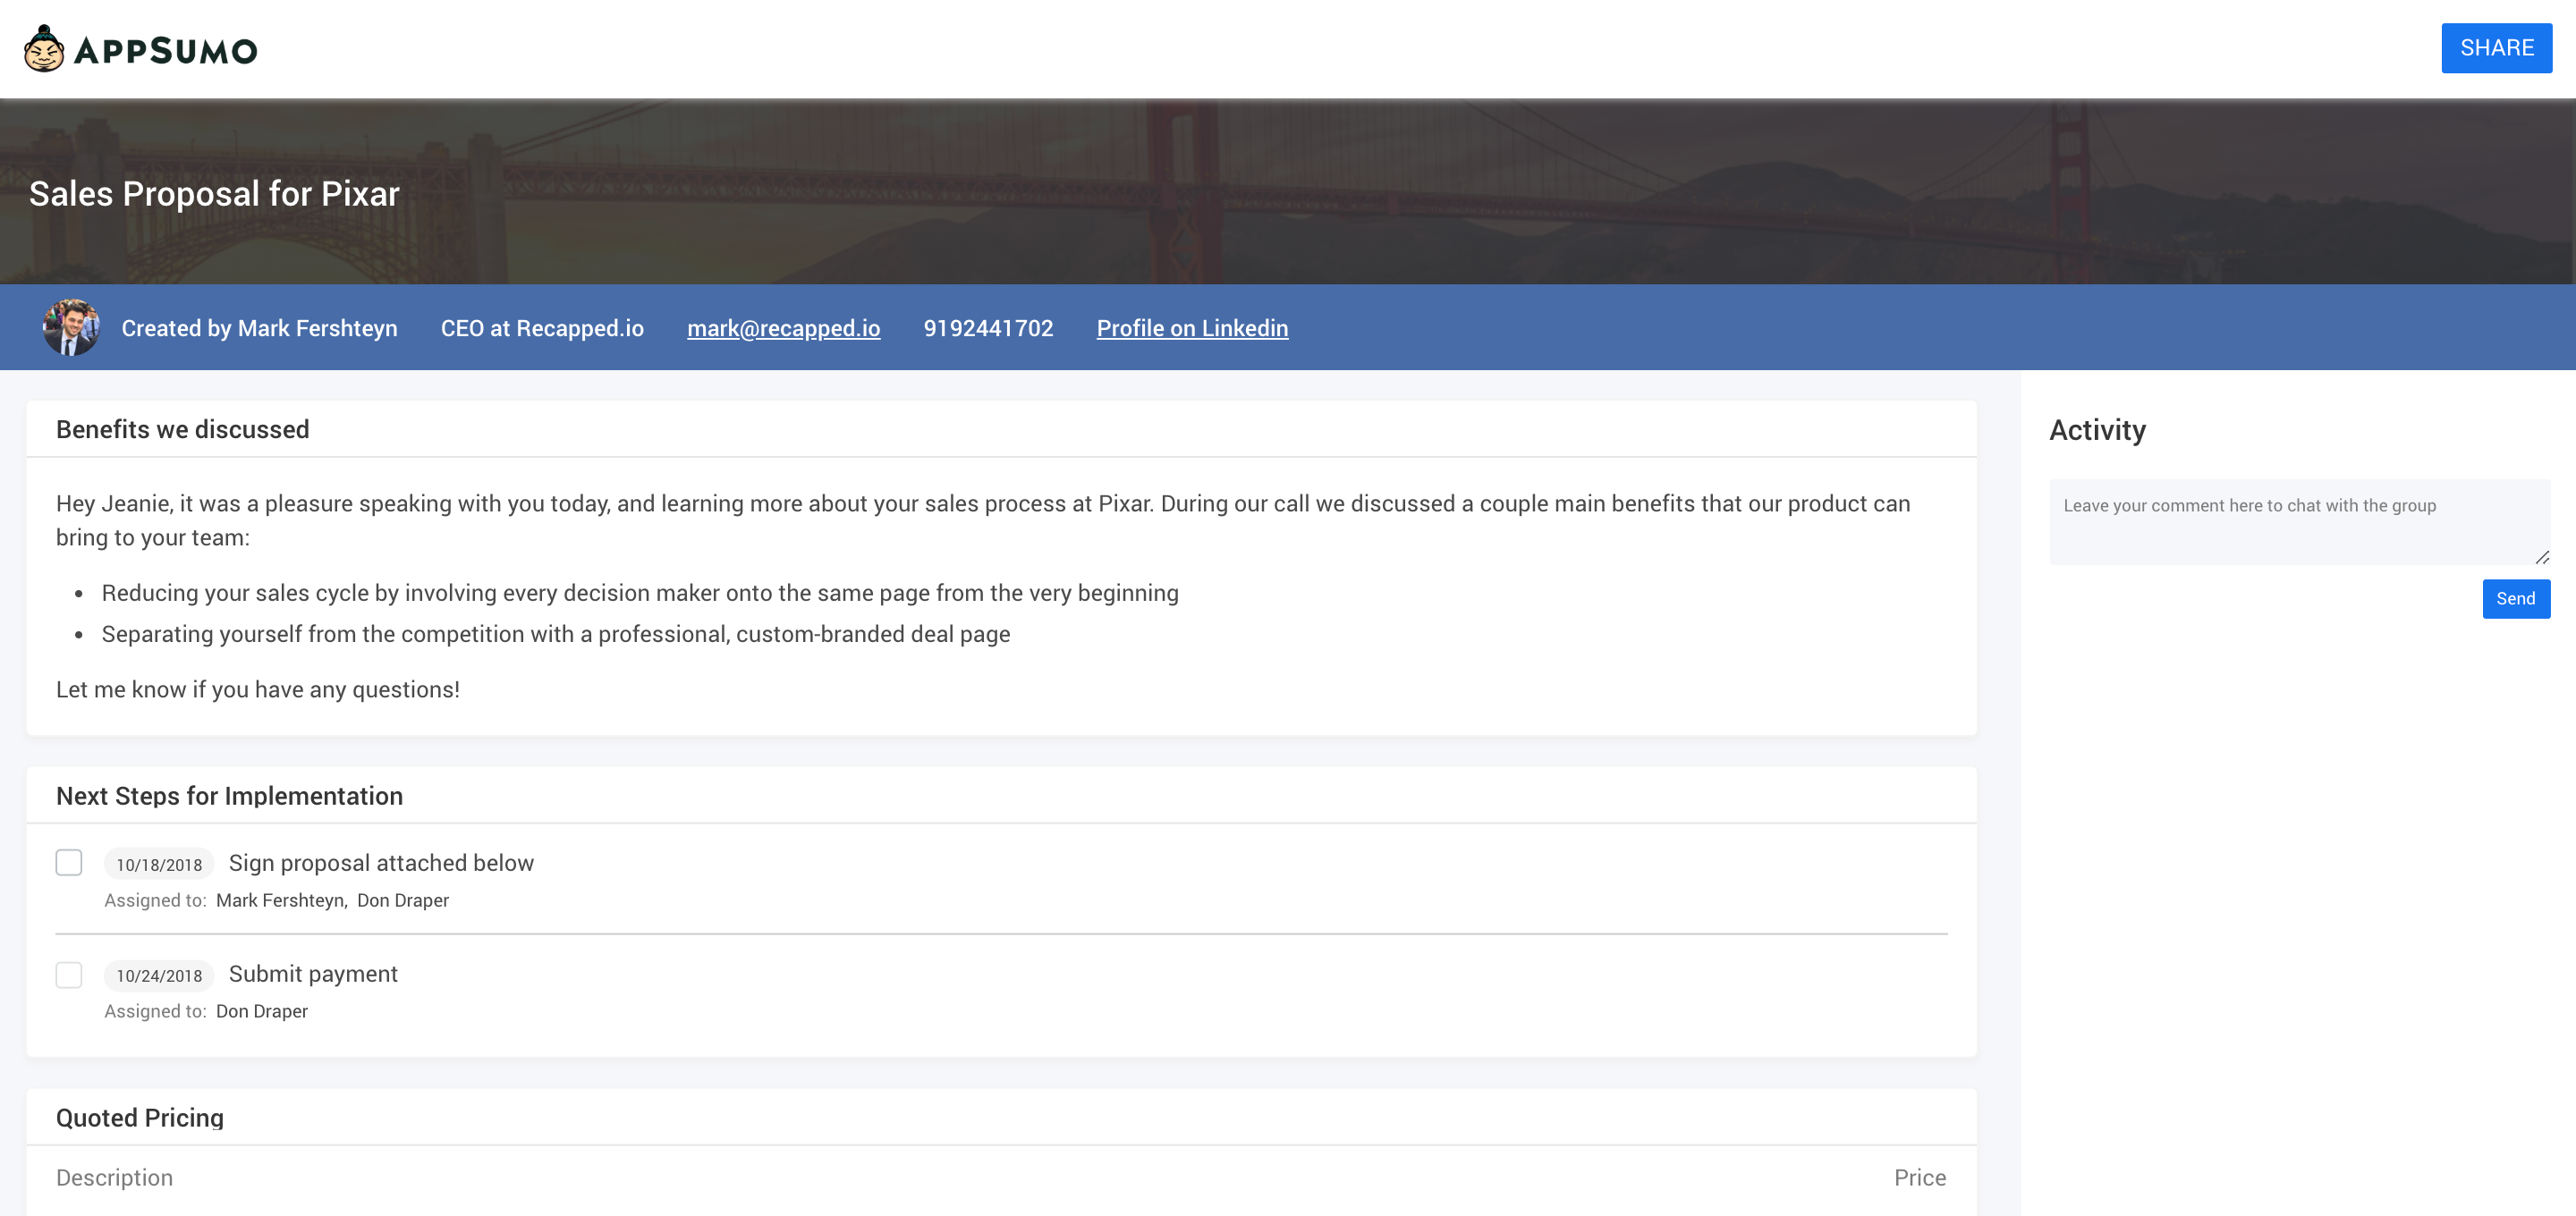The height and width of the screenshot is (1216, 2576).
Task: Click the Next Steps for Implementation heading
Action: [229, 796]
